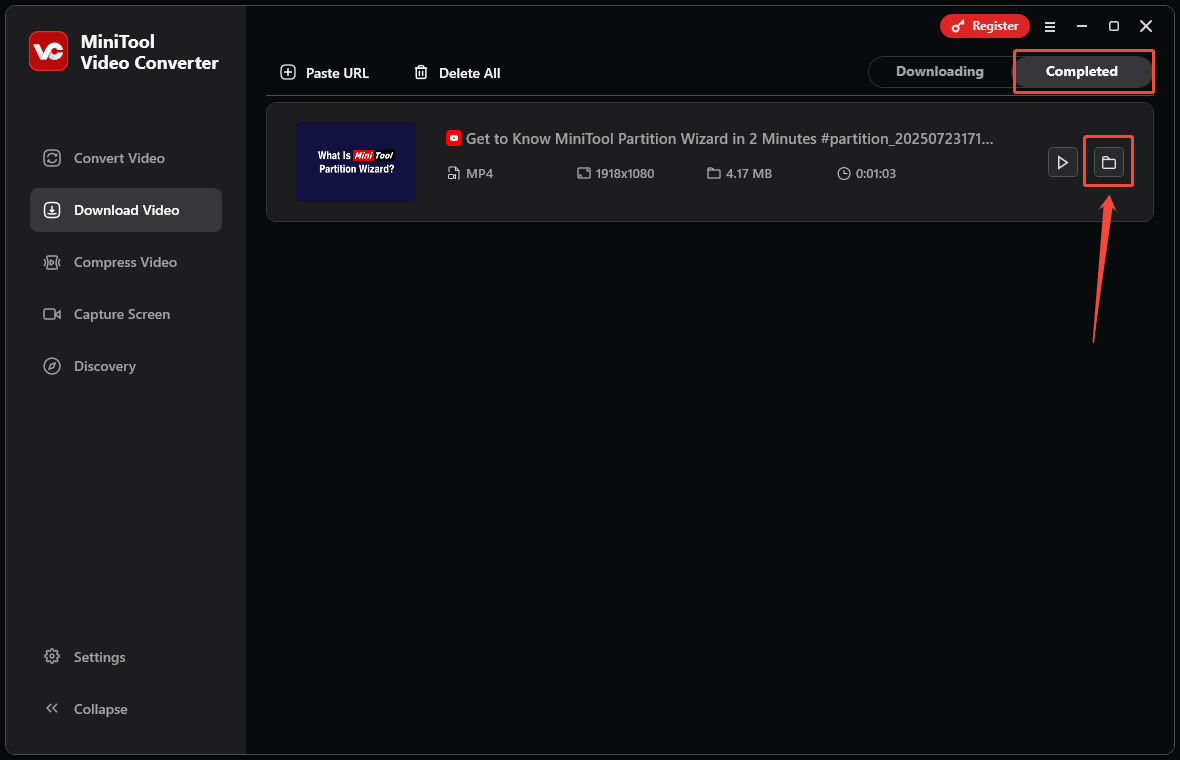Open the folder of the downloaded video
This screenshot has height=760, width=1180.
click(1109, 163)
